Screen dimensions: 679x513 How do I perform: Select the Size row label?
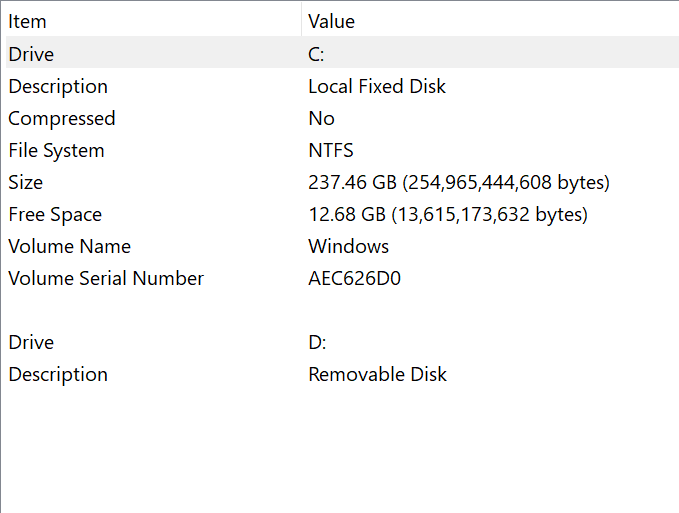point(26,182)
